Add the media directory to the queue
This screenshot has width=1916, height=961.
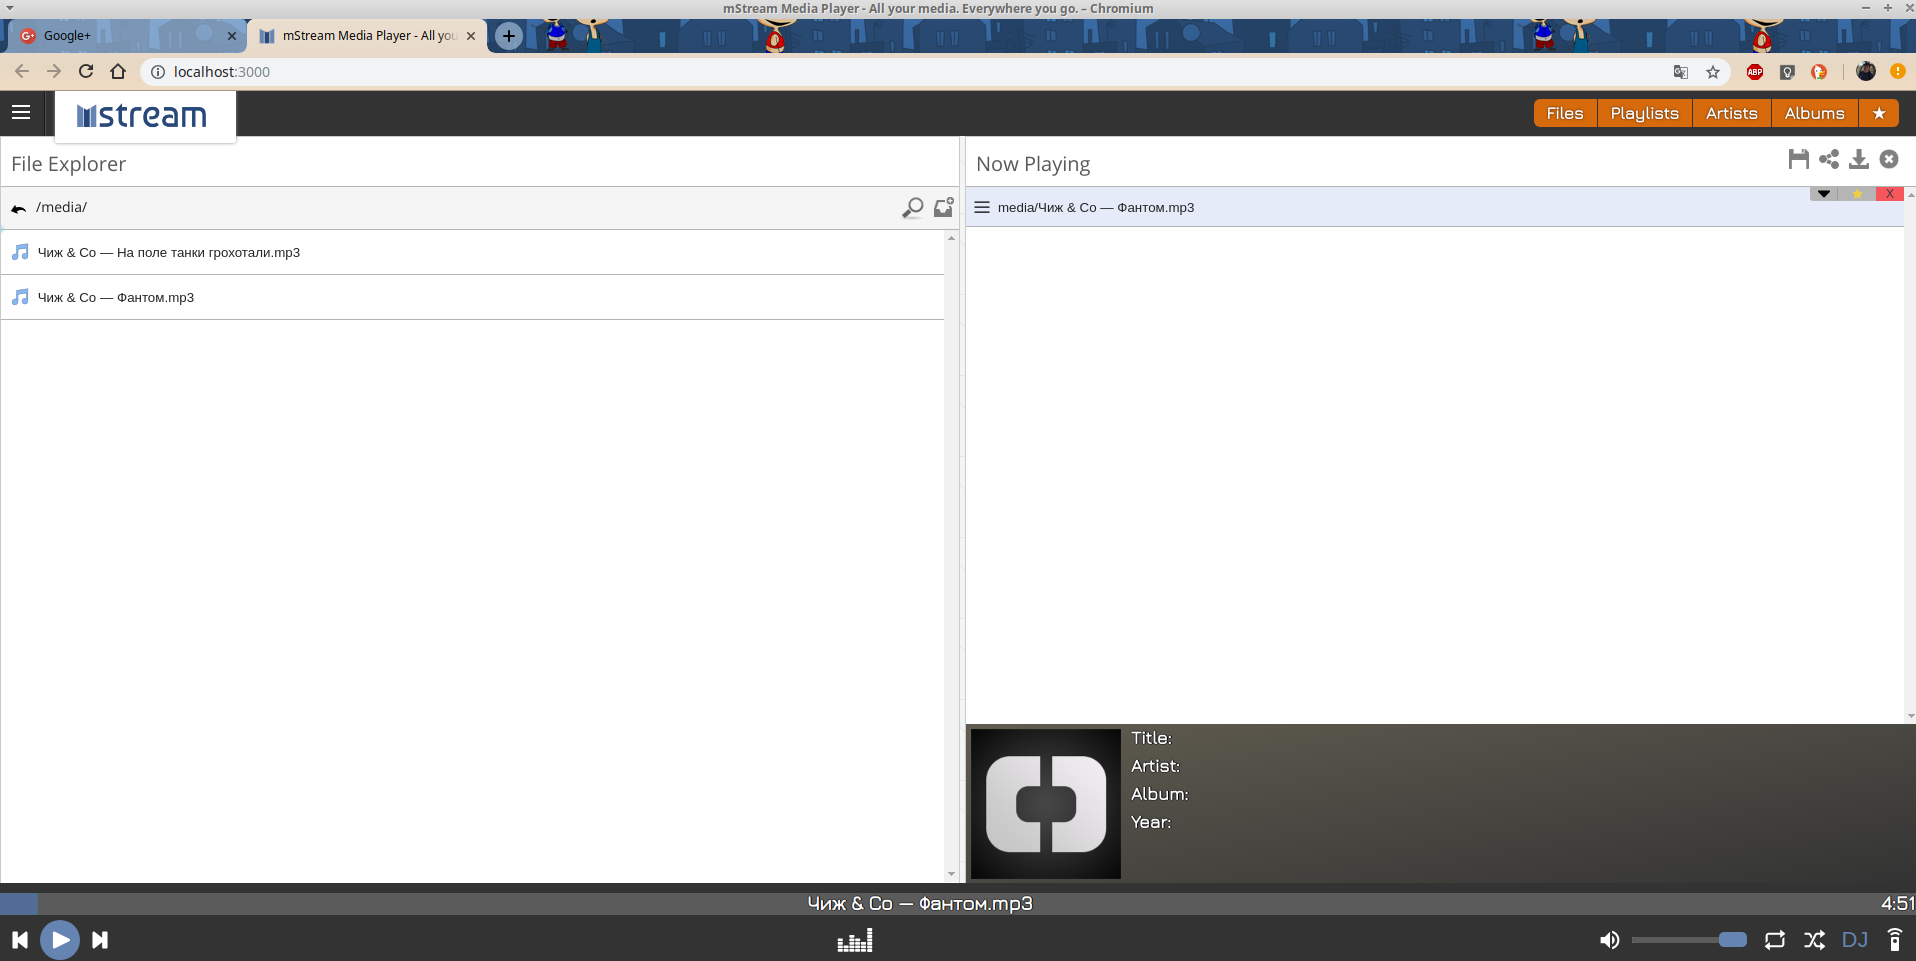[x=943, y=208]
